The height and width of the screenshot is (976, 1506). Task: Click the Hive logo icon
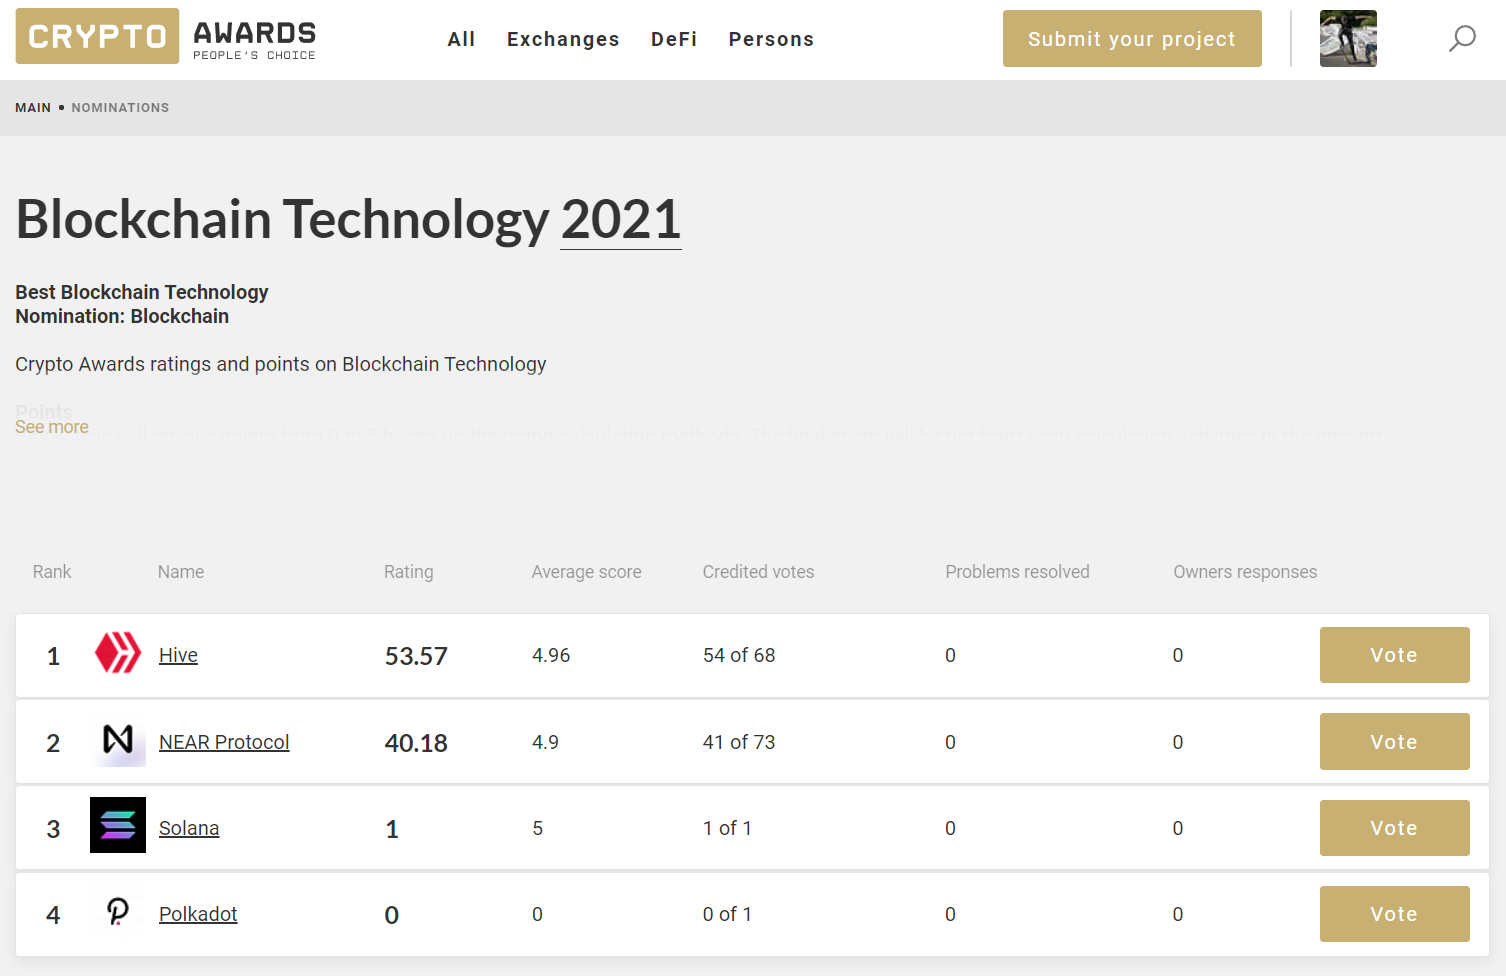click(118, 653)
